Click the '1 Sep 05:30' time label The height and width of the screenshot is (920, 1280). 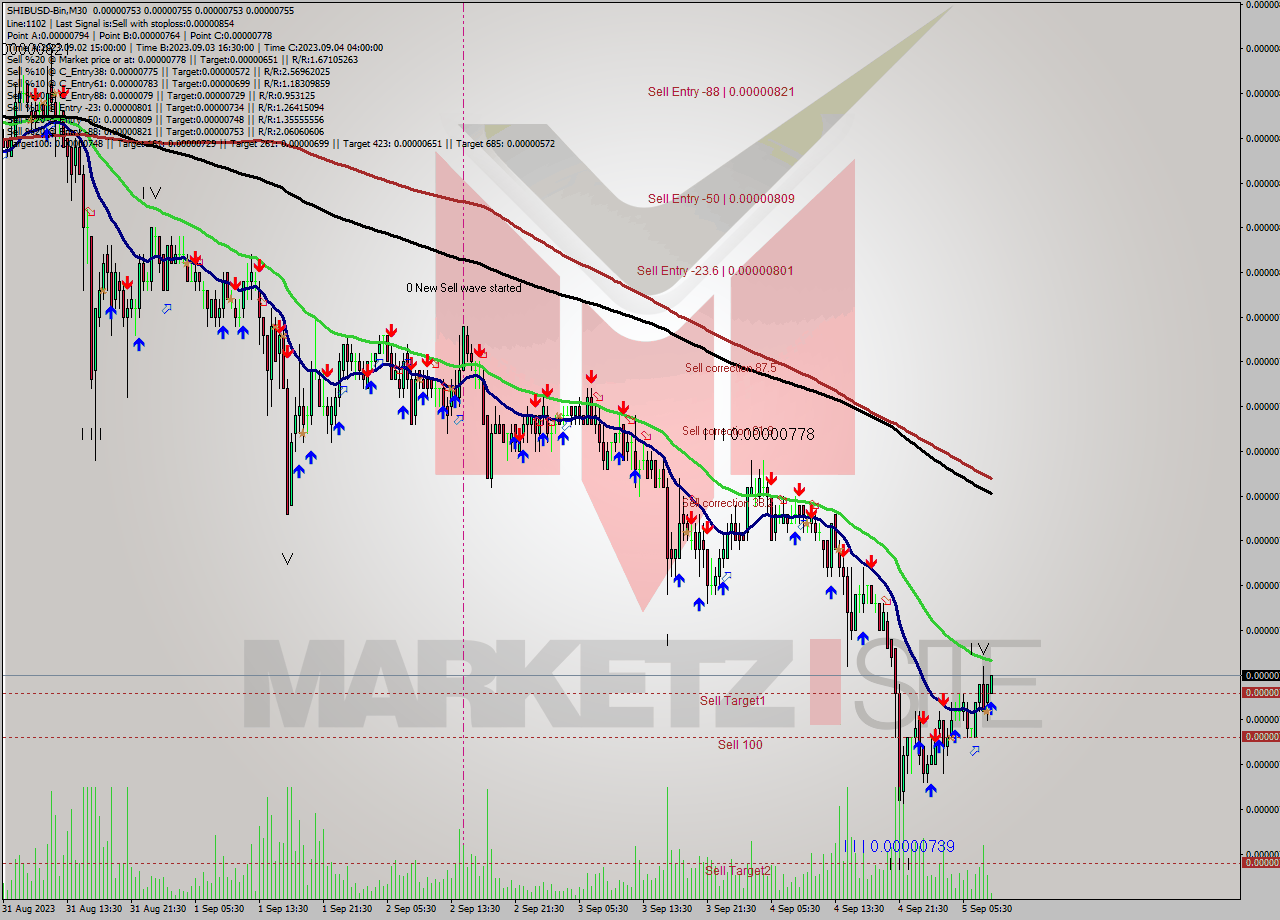221,909
